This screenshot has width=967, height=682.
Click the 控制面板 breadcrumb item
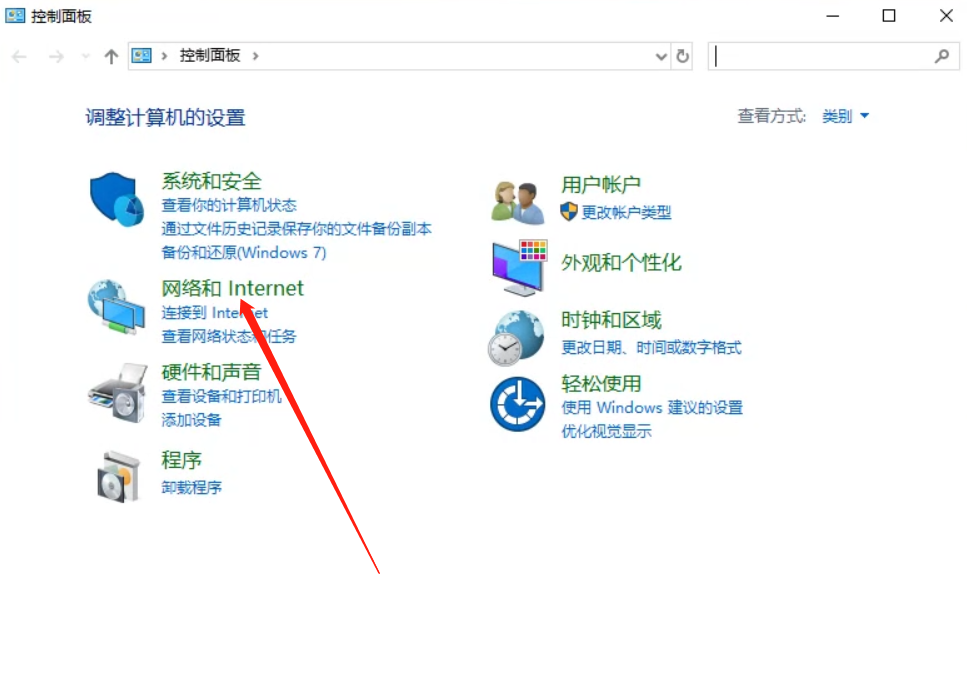click(x=210, y=55)
